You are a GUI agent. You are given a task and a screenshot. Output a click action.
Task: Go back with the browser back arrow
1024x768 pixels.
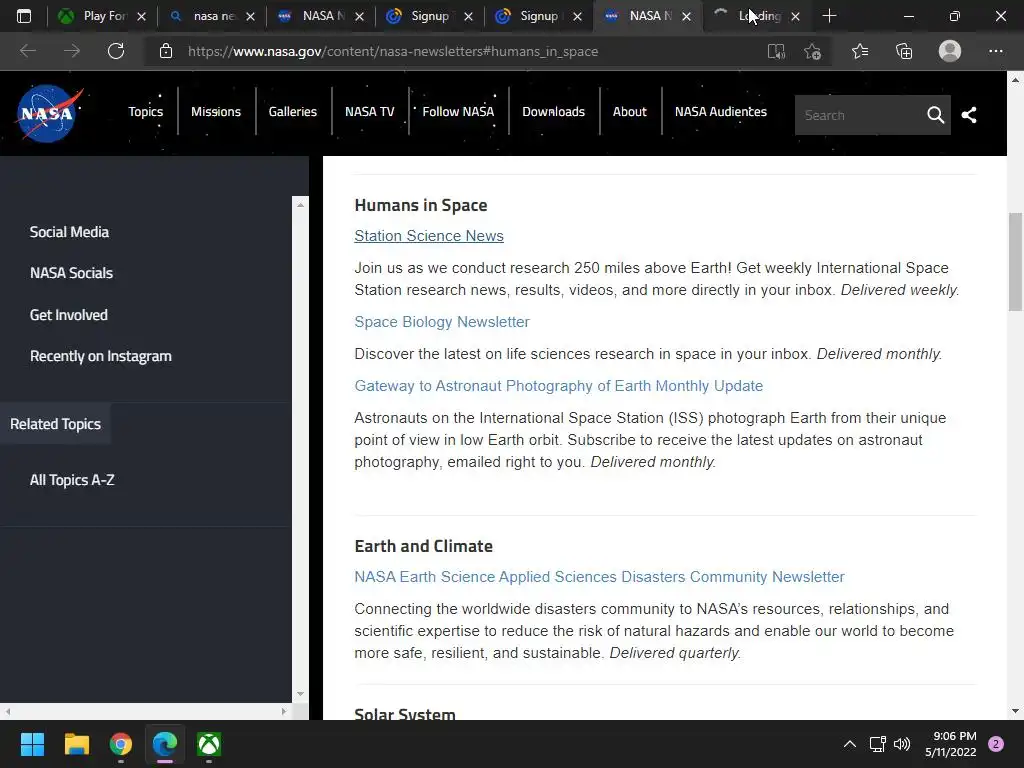coord(27,51)
